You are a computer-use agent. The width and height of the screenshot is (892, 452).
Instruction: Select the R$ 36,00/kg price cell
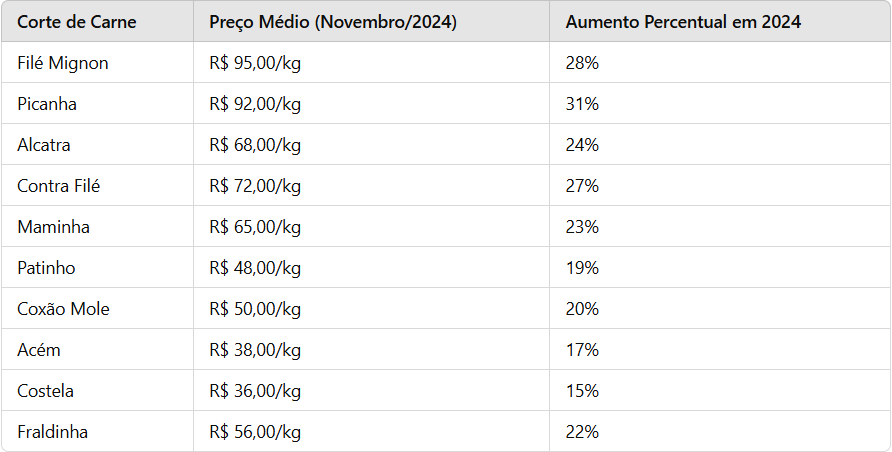255,391
